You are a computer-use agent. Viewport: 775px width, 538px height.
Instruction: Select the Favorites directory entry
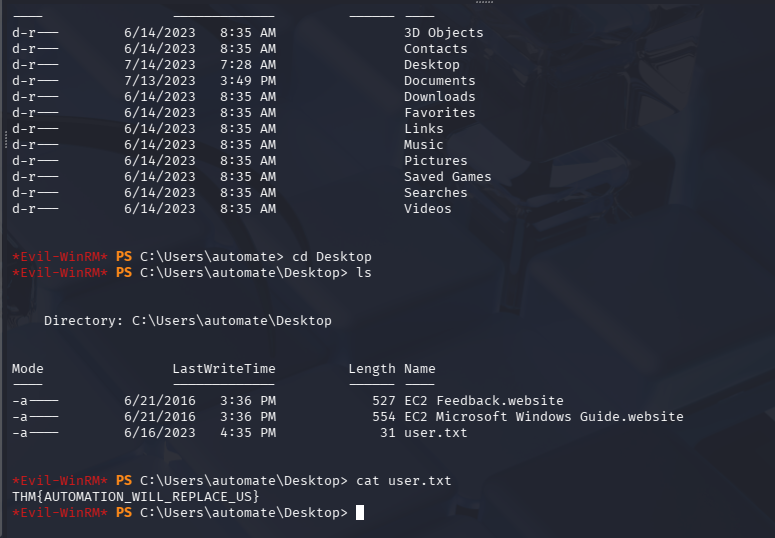(x=439, y=113)
